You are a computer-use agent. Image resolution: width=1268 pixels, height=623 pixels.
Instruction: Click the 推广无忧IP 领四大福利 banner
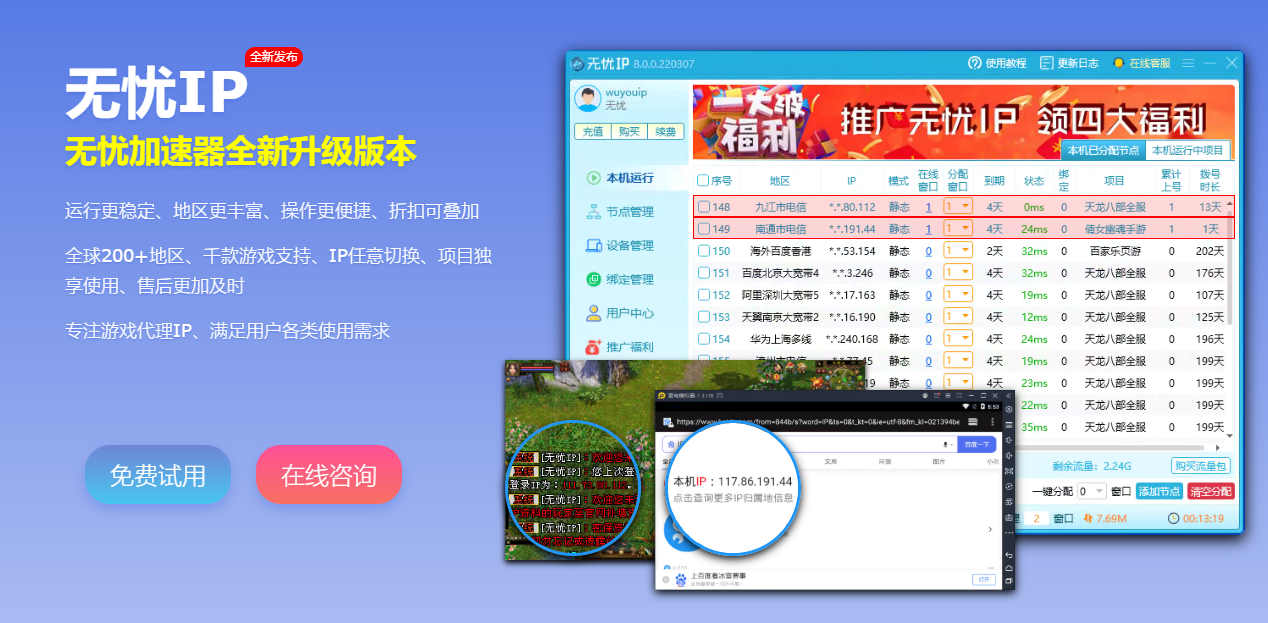pos(963,122)
